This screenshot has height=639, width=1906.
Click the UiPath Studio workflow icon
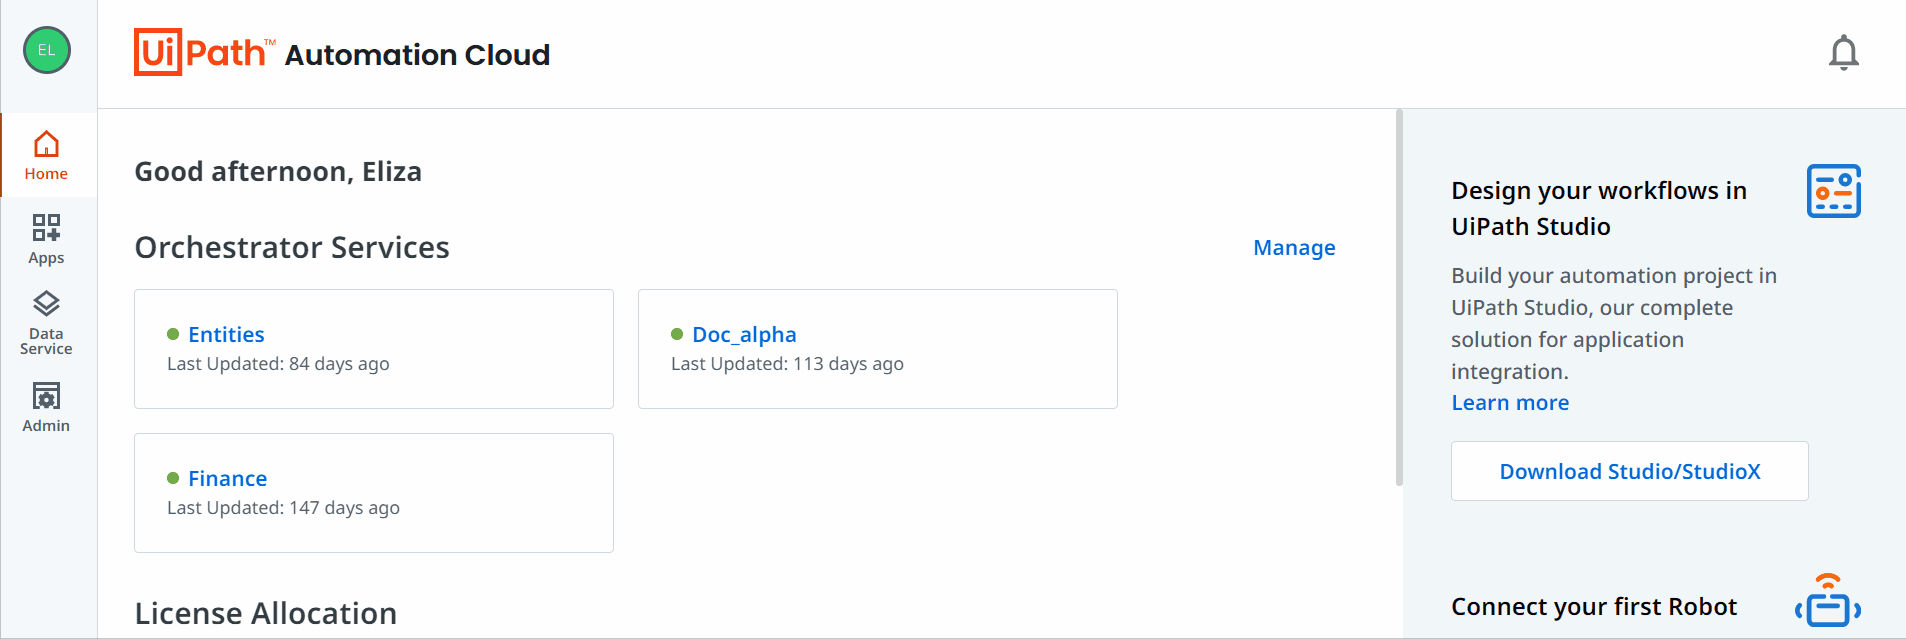pos(1833,191)
